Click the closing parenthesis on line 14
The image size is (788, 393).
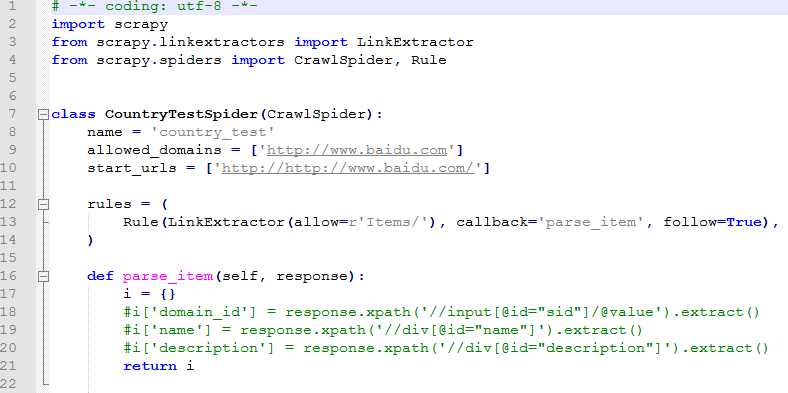click(90, 240)
